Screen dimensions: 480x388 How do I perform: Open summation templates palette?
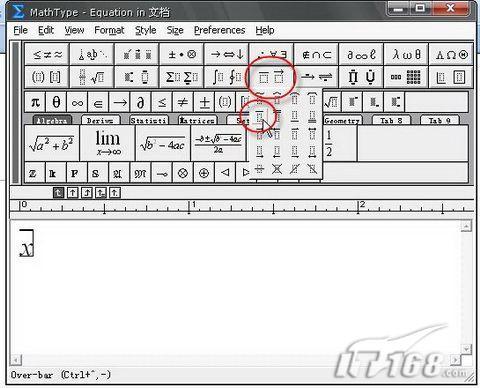click(x=182, y=77)
